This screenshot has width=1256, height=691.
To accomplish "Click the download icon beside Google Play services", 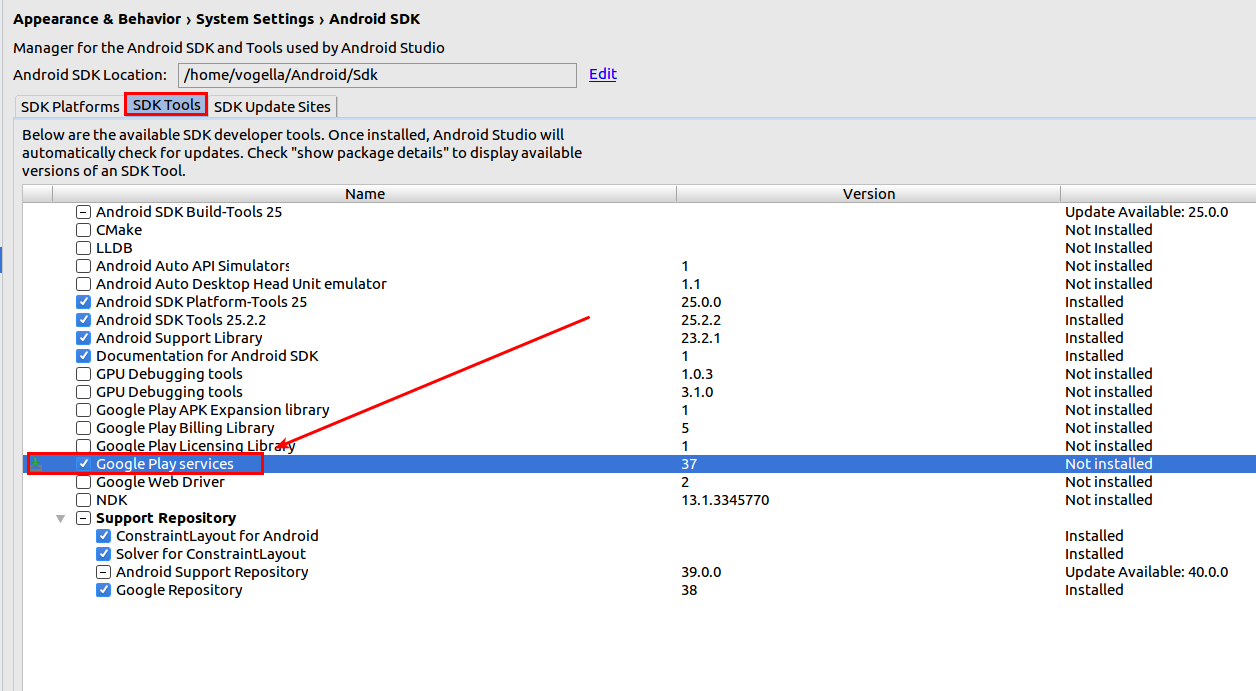I will (37, 463).
